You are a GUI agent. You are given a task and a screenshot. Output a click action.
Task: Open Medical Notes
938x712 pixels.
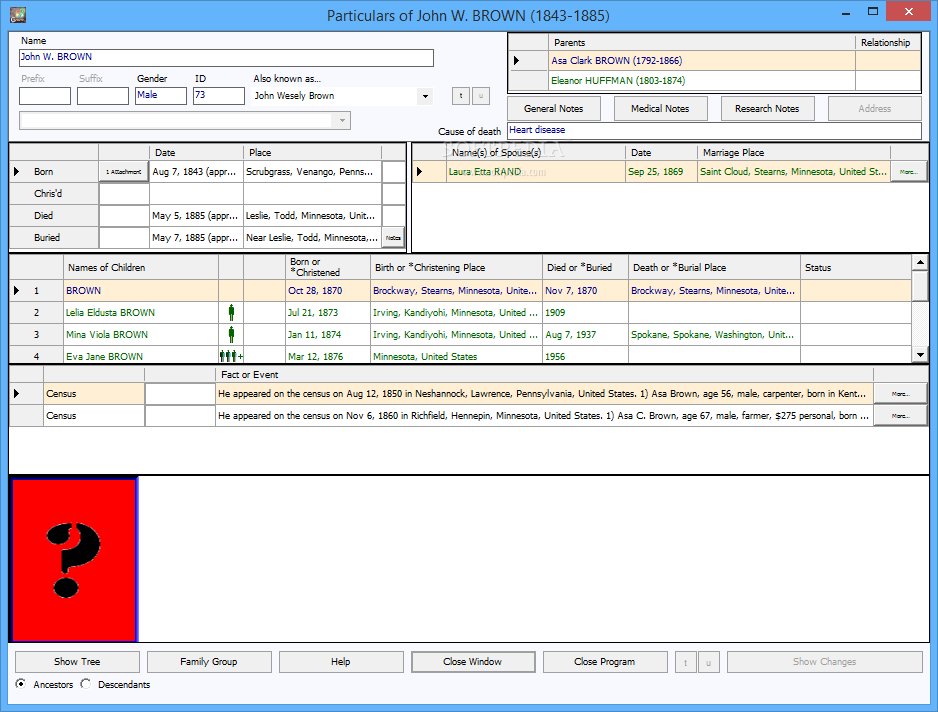(x=660, y=109)
